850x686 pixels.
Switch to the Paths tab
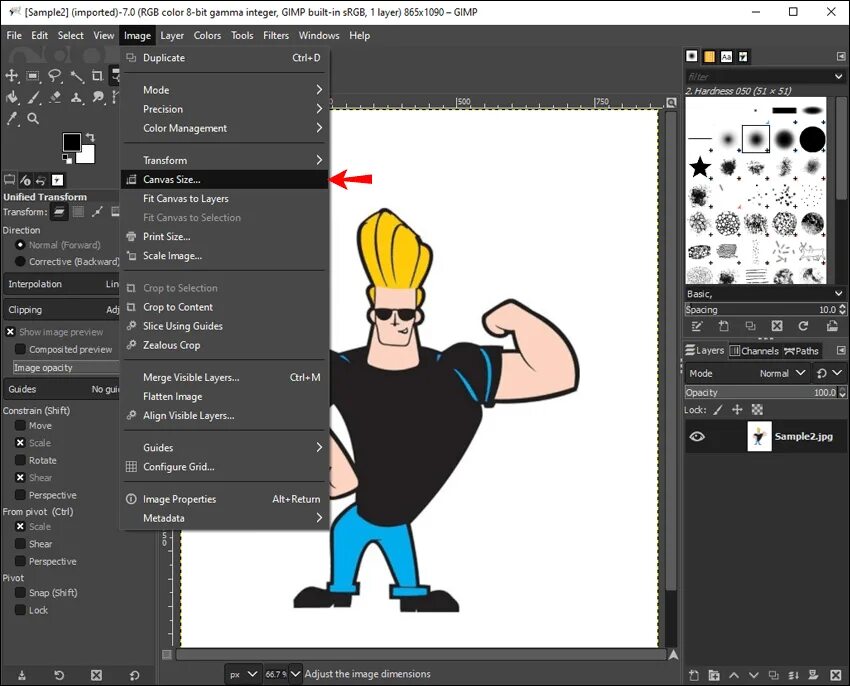point(801,351)
